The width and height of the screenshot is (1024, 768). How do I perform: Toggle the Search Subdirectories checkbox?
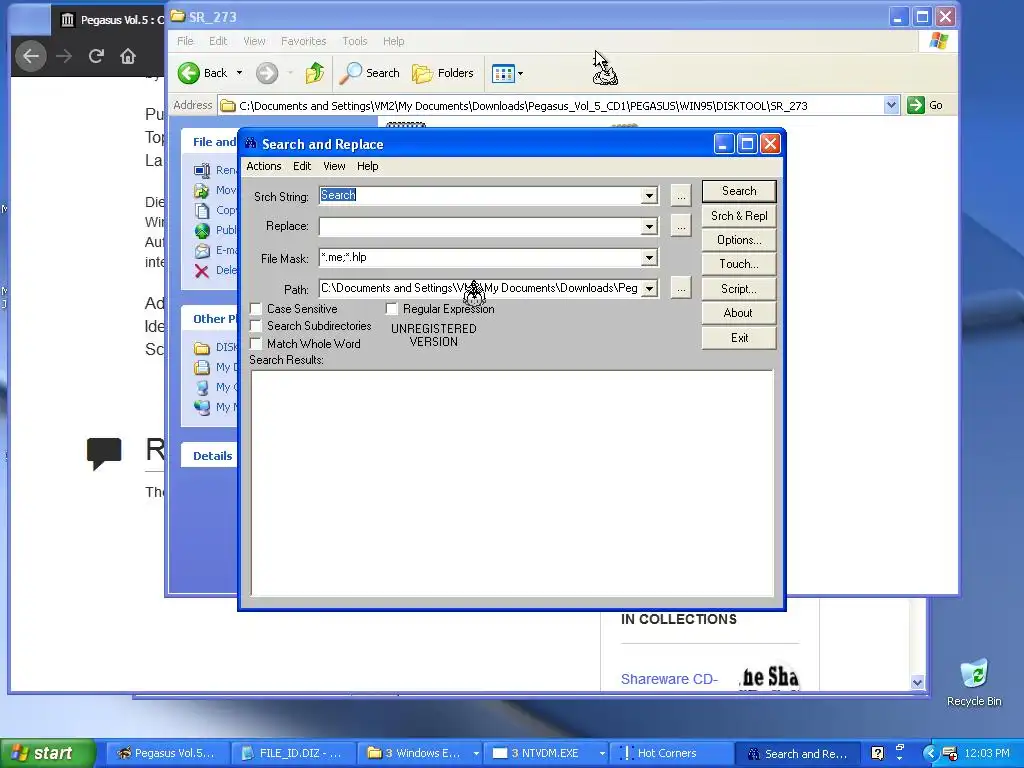click(256, 326)
